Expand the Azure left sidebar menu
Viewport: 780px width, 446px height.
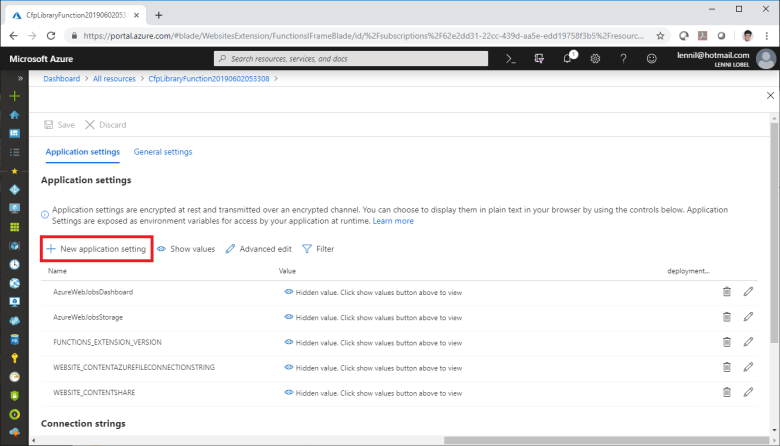coord(20,79)
